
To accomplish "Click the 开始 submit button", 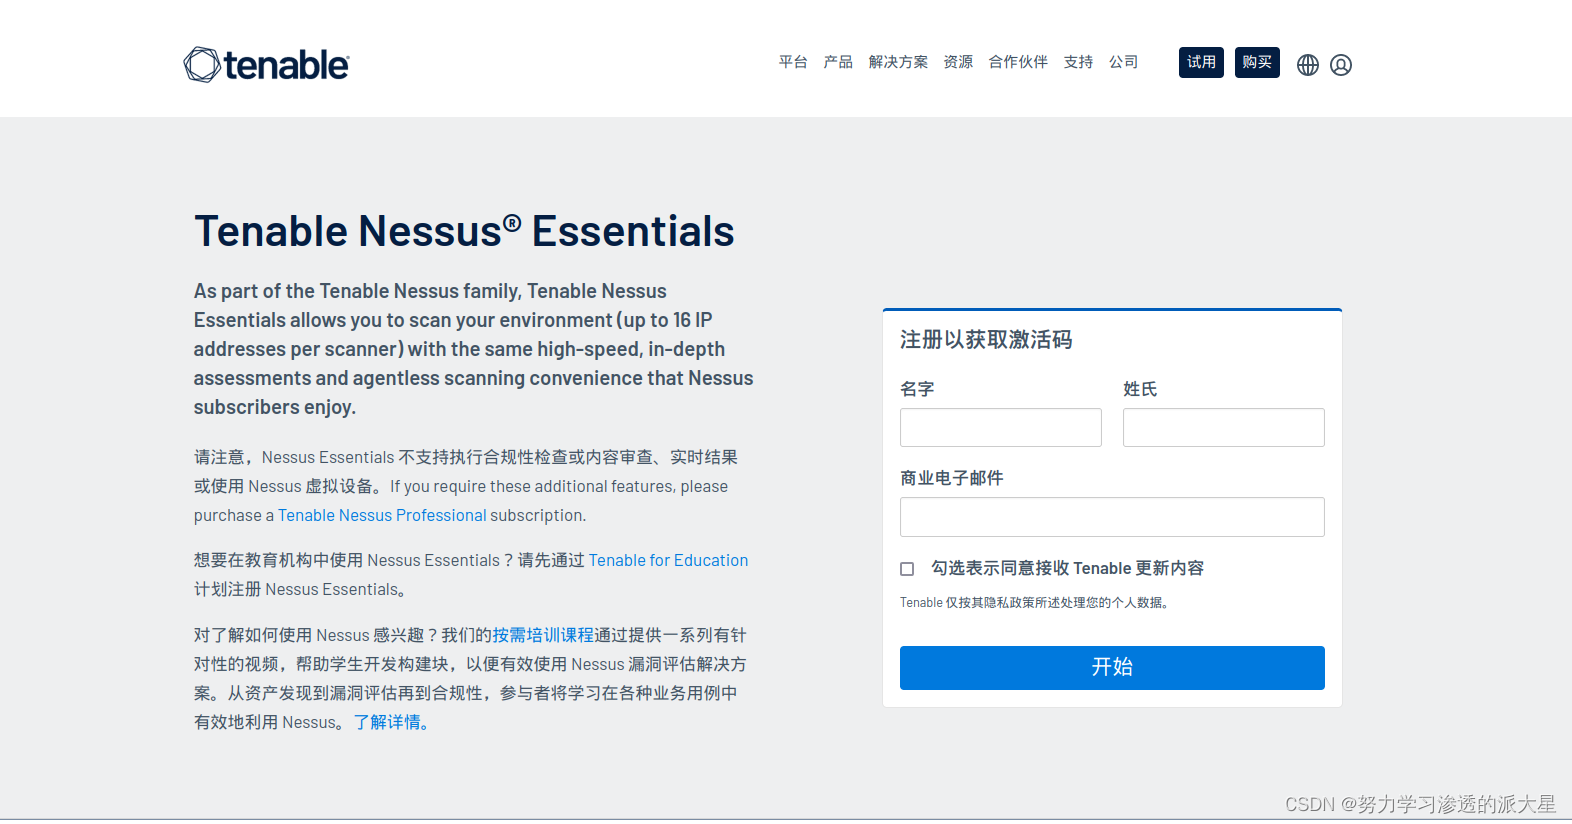I will click(x=1112, y=668).
